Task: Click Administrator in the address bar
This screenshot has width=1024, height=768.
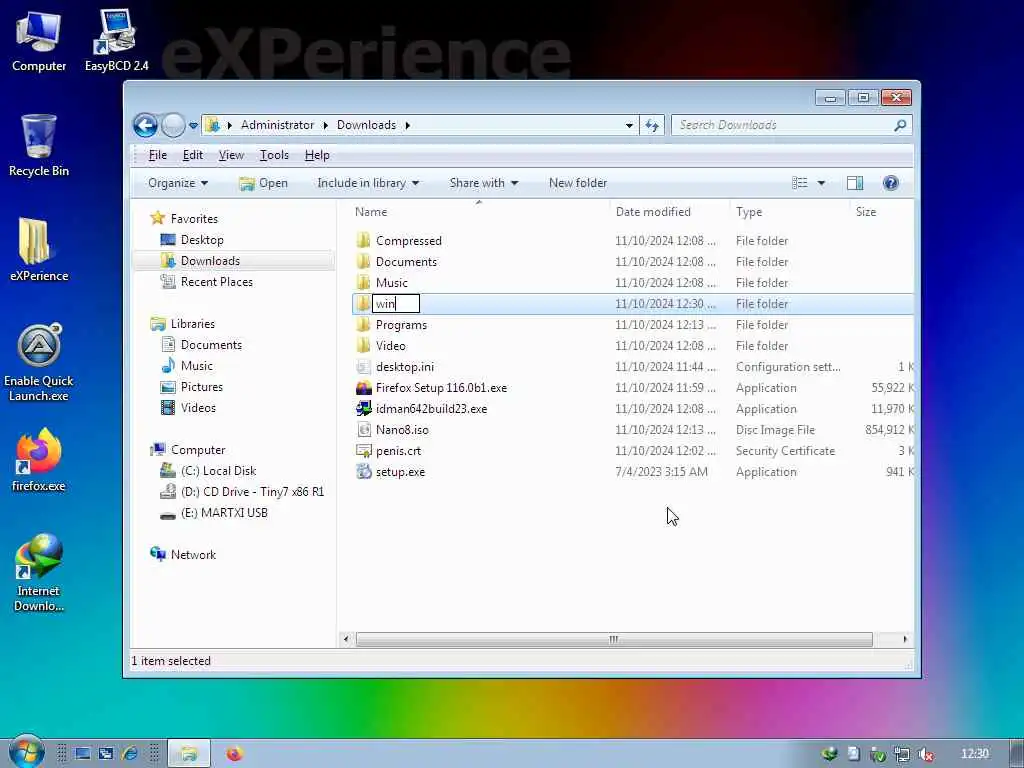Action: (278, 125)
